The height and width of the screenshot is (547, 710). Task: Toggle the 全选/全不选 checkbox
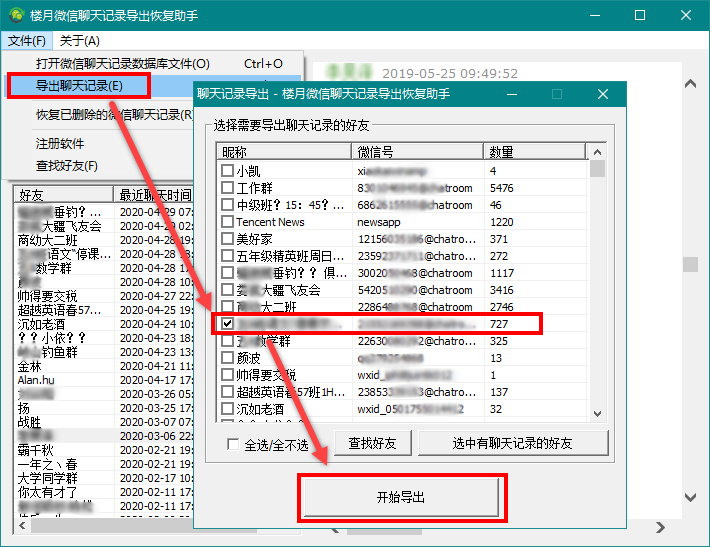[x=234, y=444]
